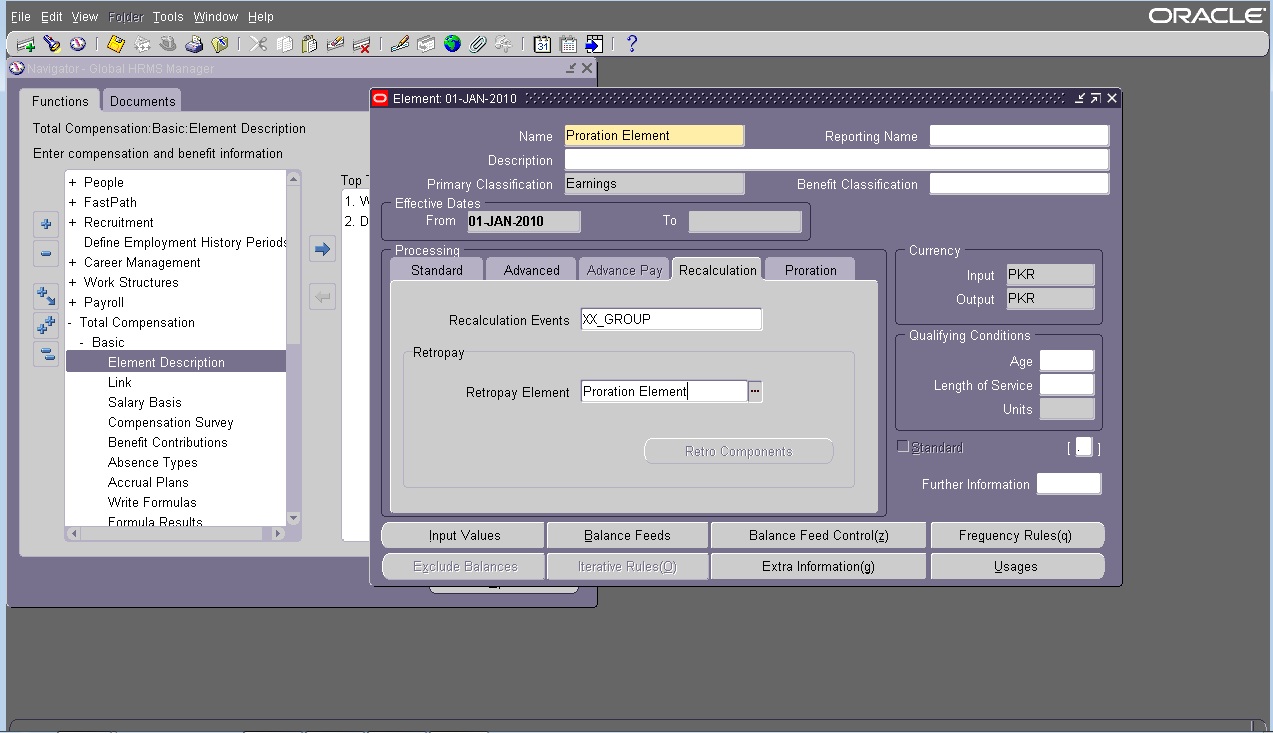The width and height of the screenshot is (1273, 733).
Task: Click the tree's vertical scrollbar down arrow
Action: (x=293, y=518)
